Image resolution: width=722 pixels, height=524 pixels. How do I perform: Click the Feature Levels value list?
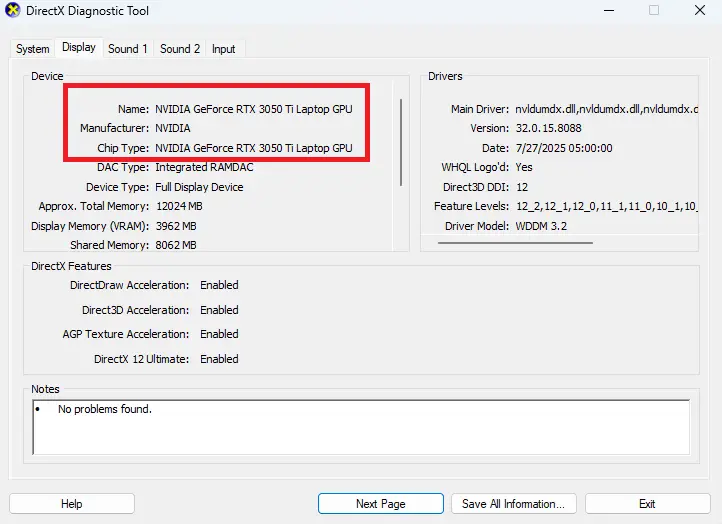click(x=607, y=206)
